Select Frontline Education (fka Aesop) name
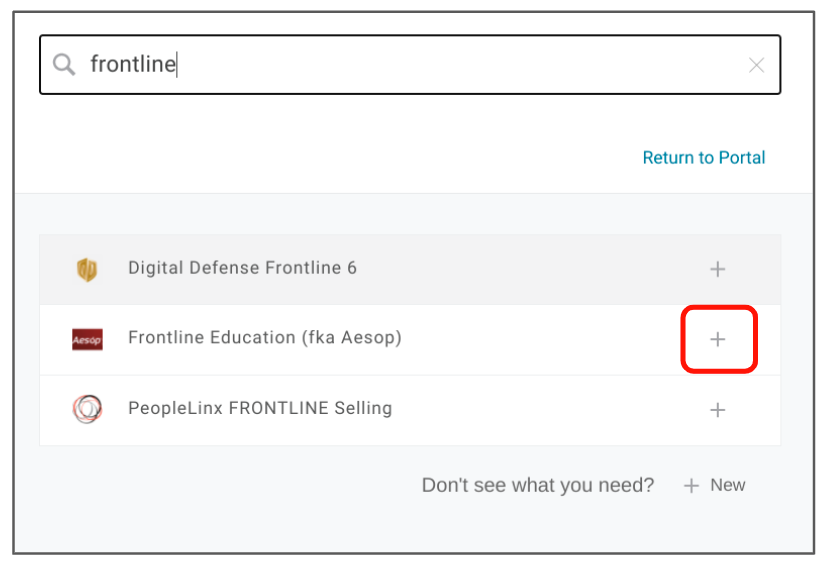 pyautogui.click(x=264, y=338)
